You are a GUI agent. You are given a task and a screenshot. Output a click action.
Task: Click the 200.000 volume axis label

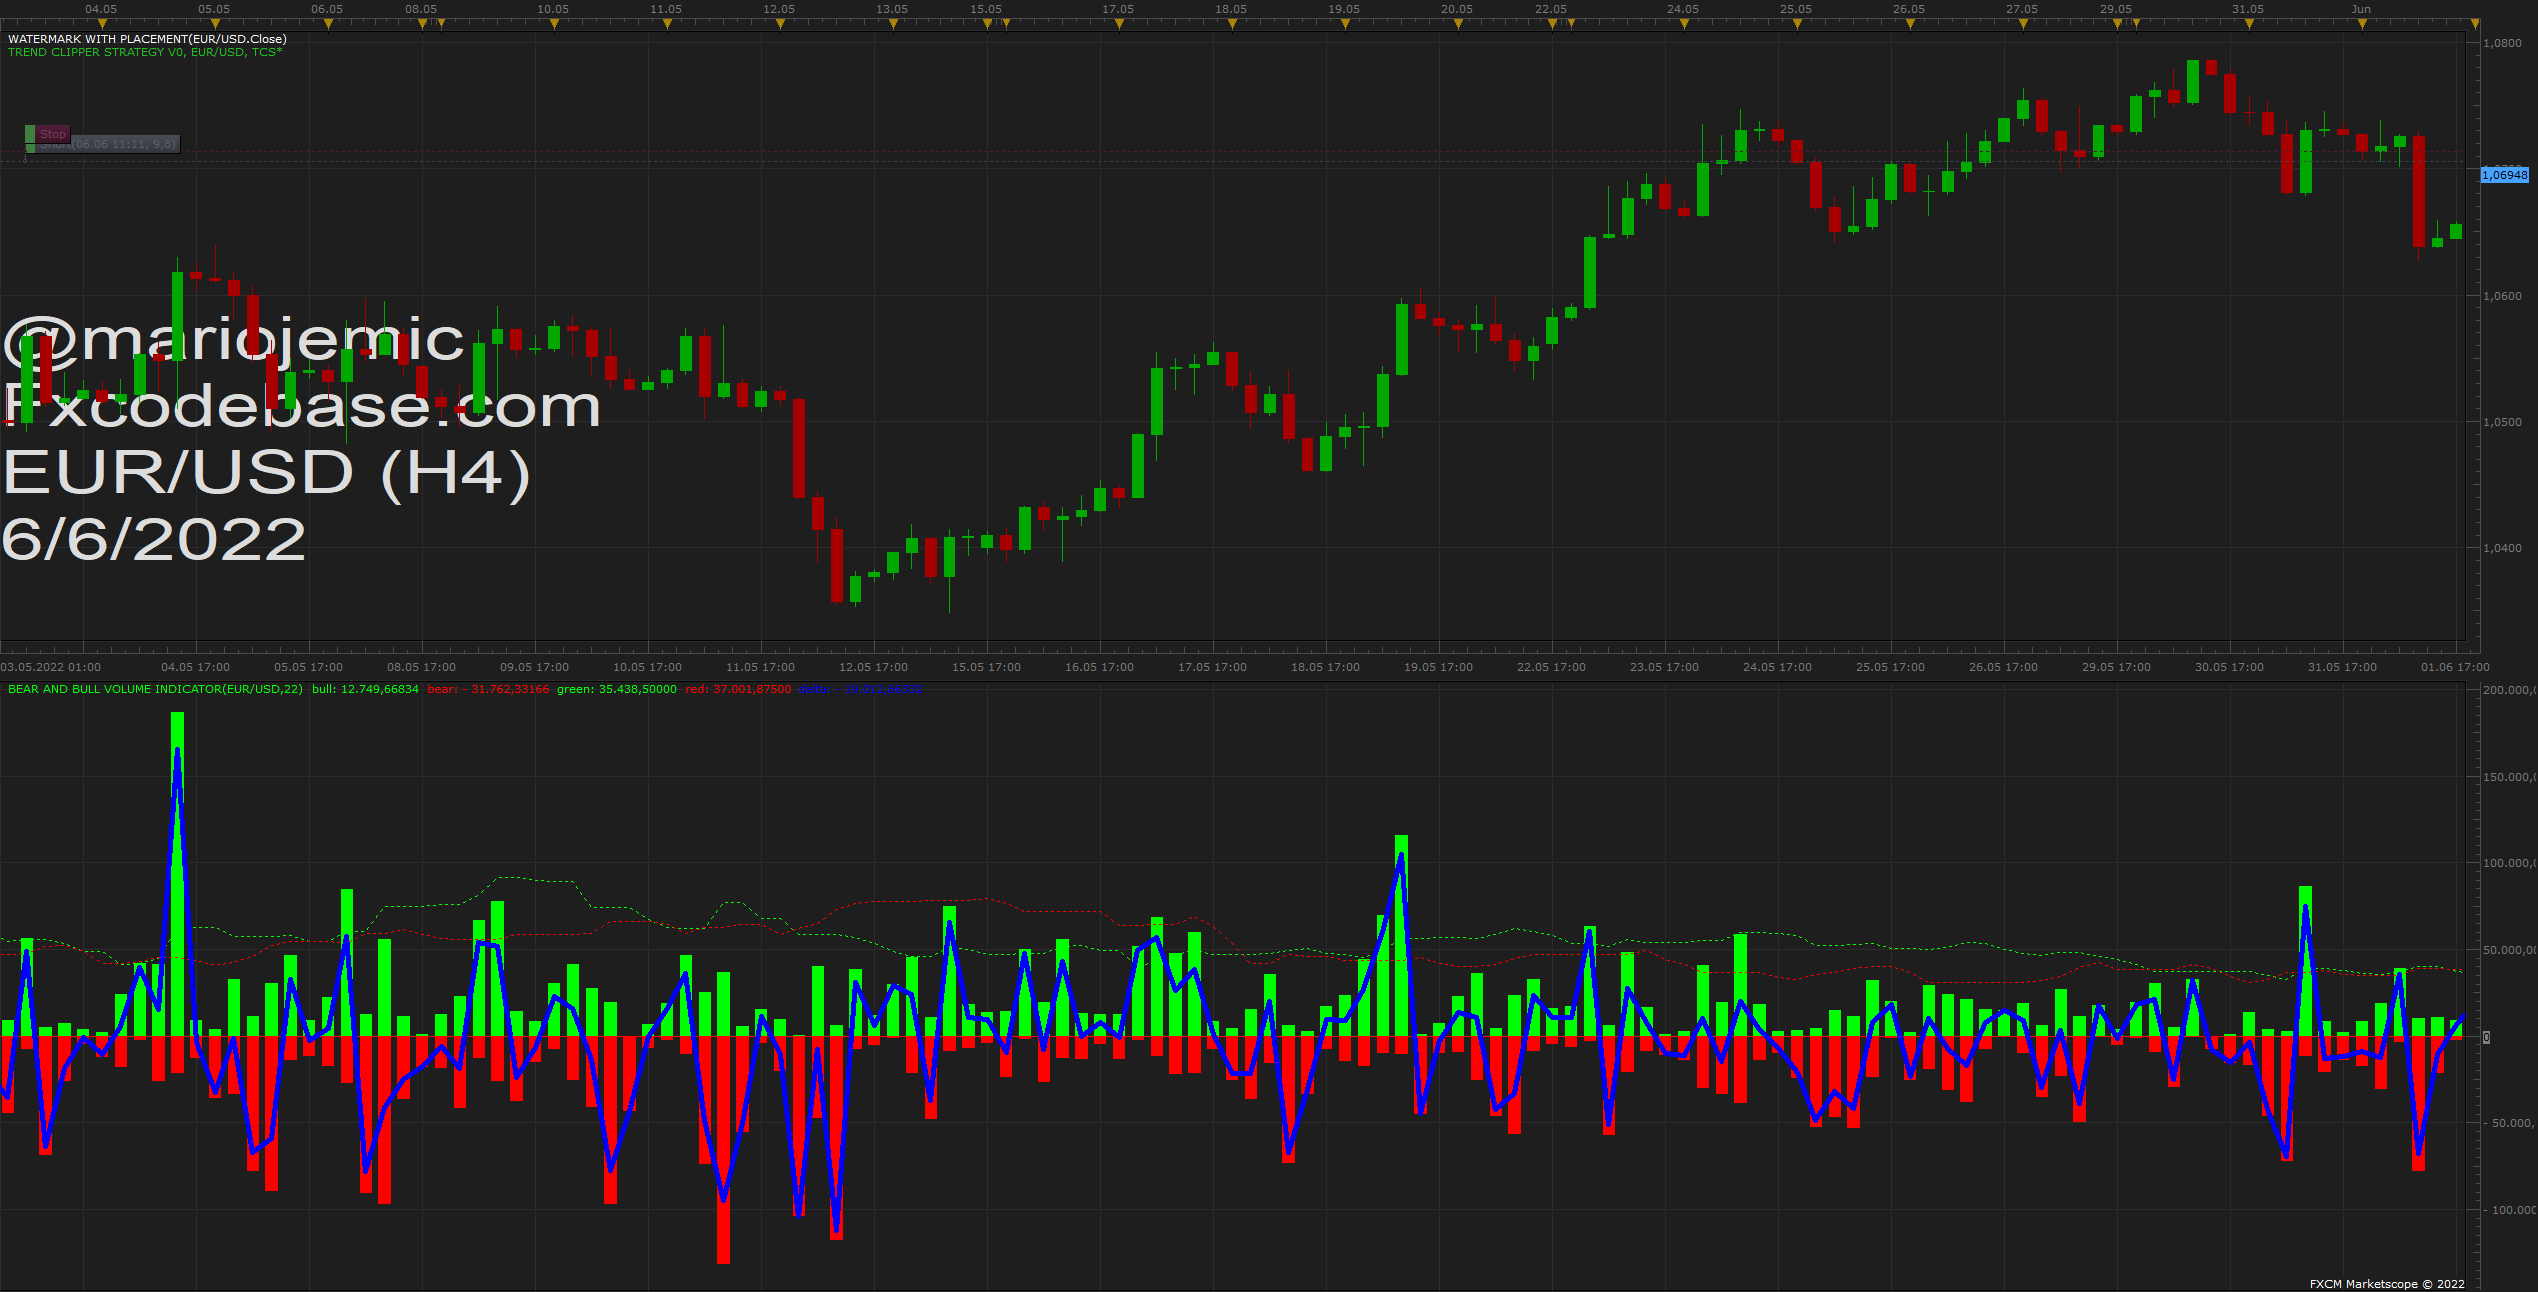2510,690
